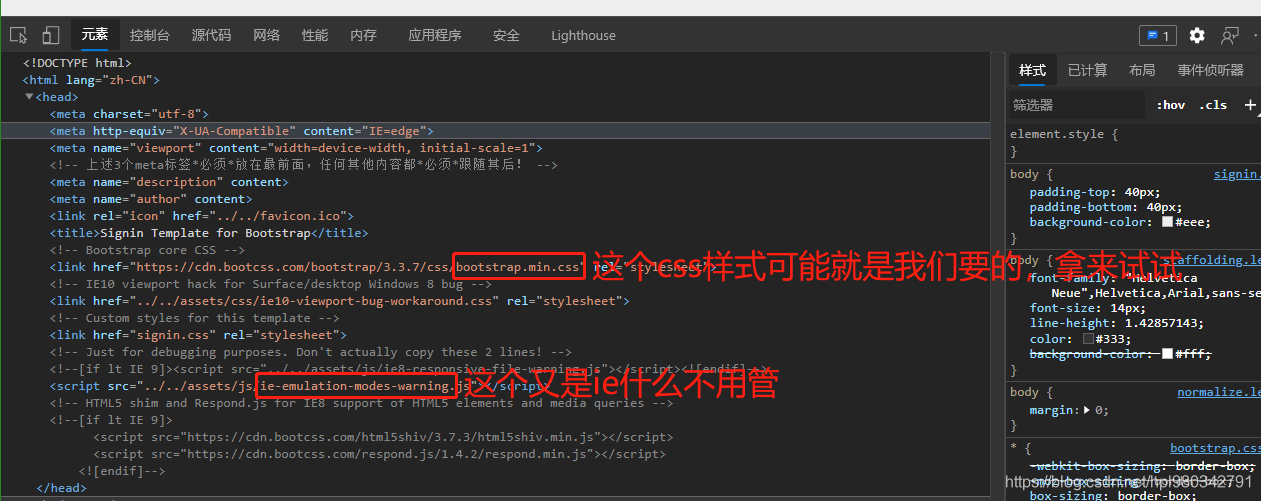The width and height of the screenshot is (1261, 501).
Task: Open the #eee background color swatch
Action: coord(1167,222)
